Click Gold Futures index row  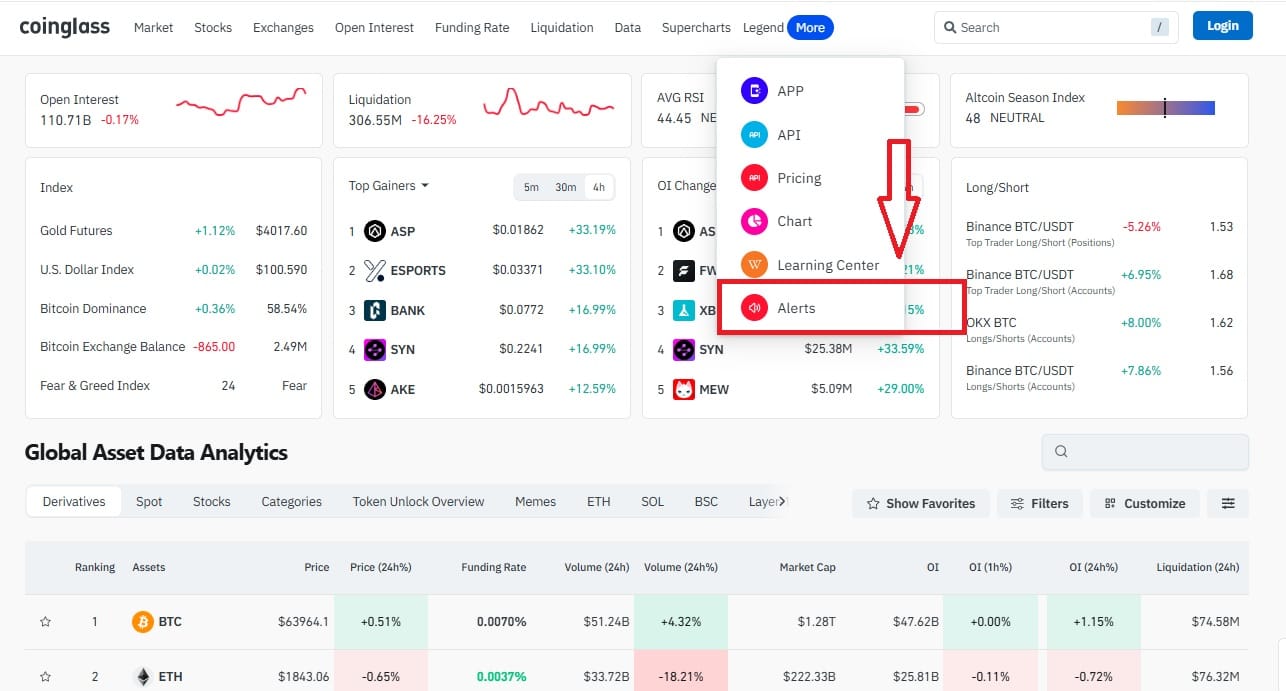coord(173,231)
